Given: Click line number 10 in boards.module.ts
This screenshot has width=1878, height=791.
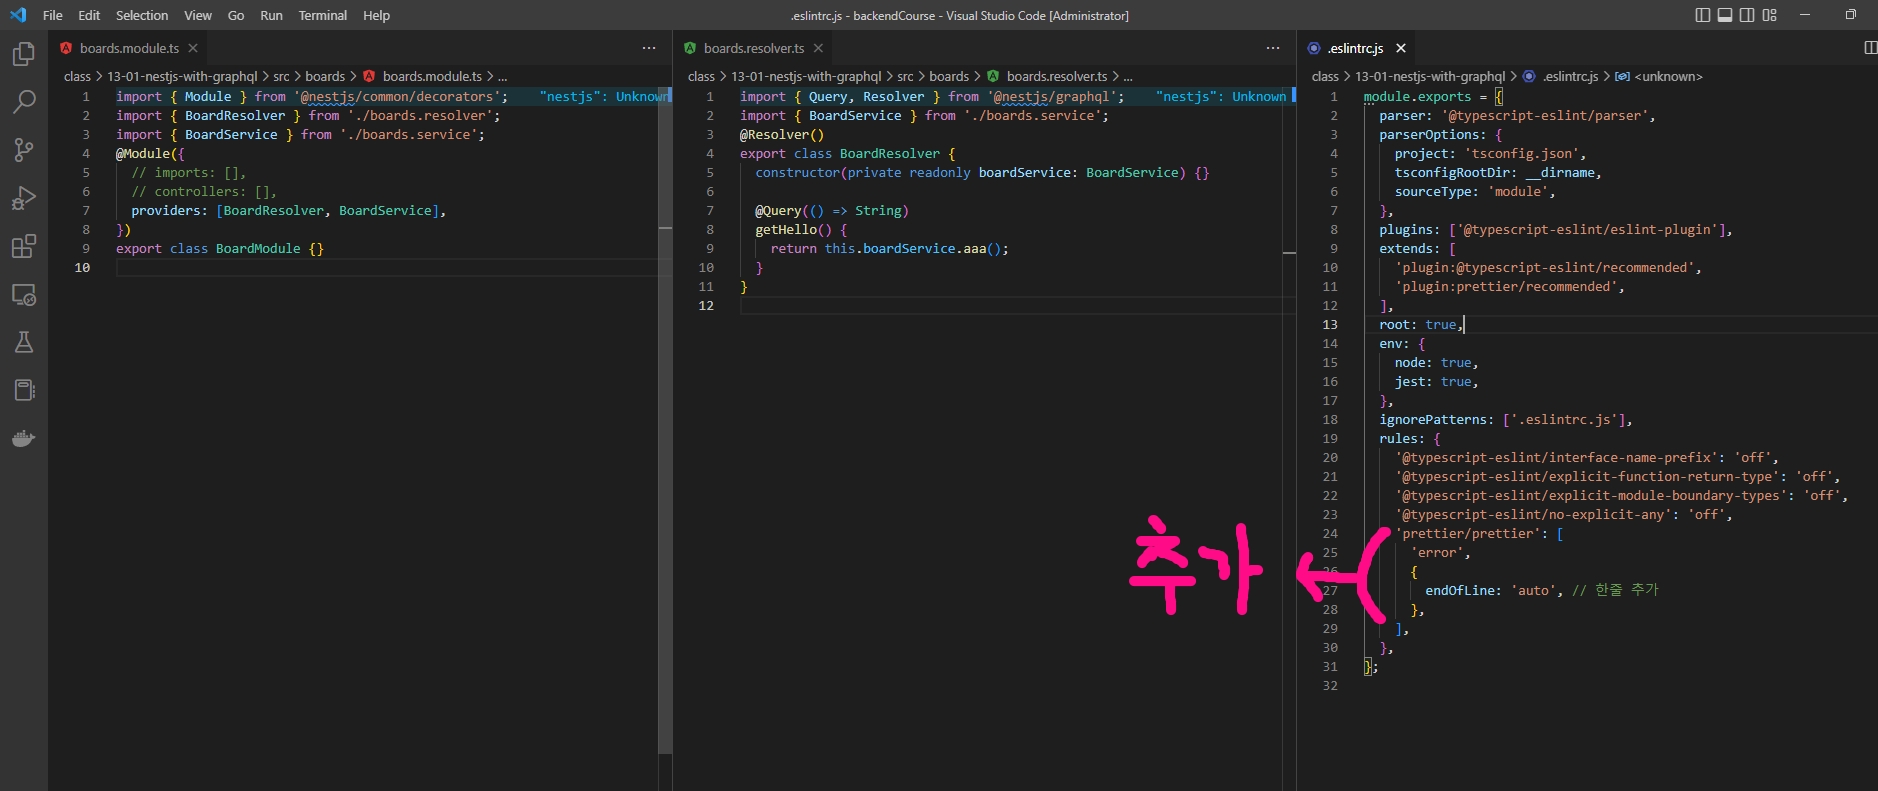Looking at the screenshot, I should tap(83, 268).
